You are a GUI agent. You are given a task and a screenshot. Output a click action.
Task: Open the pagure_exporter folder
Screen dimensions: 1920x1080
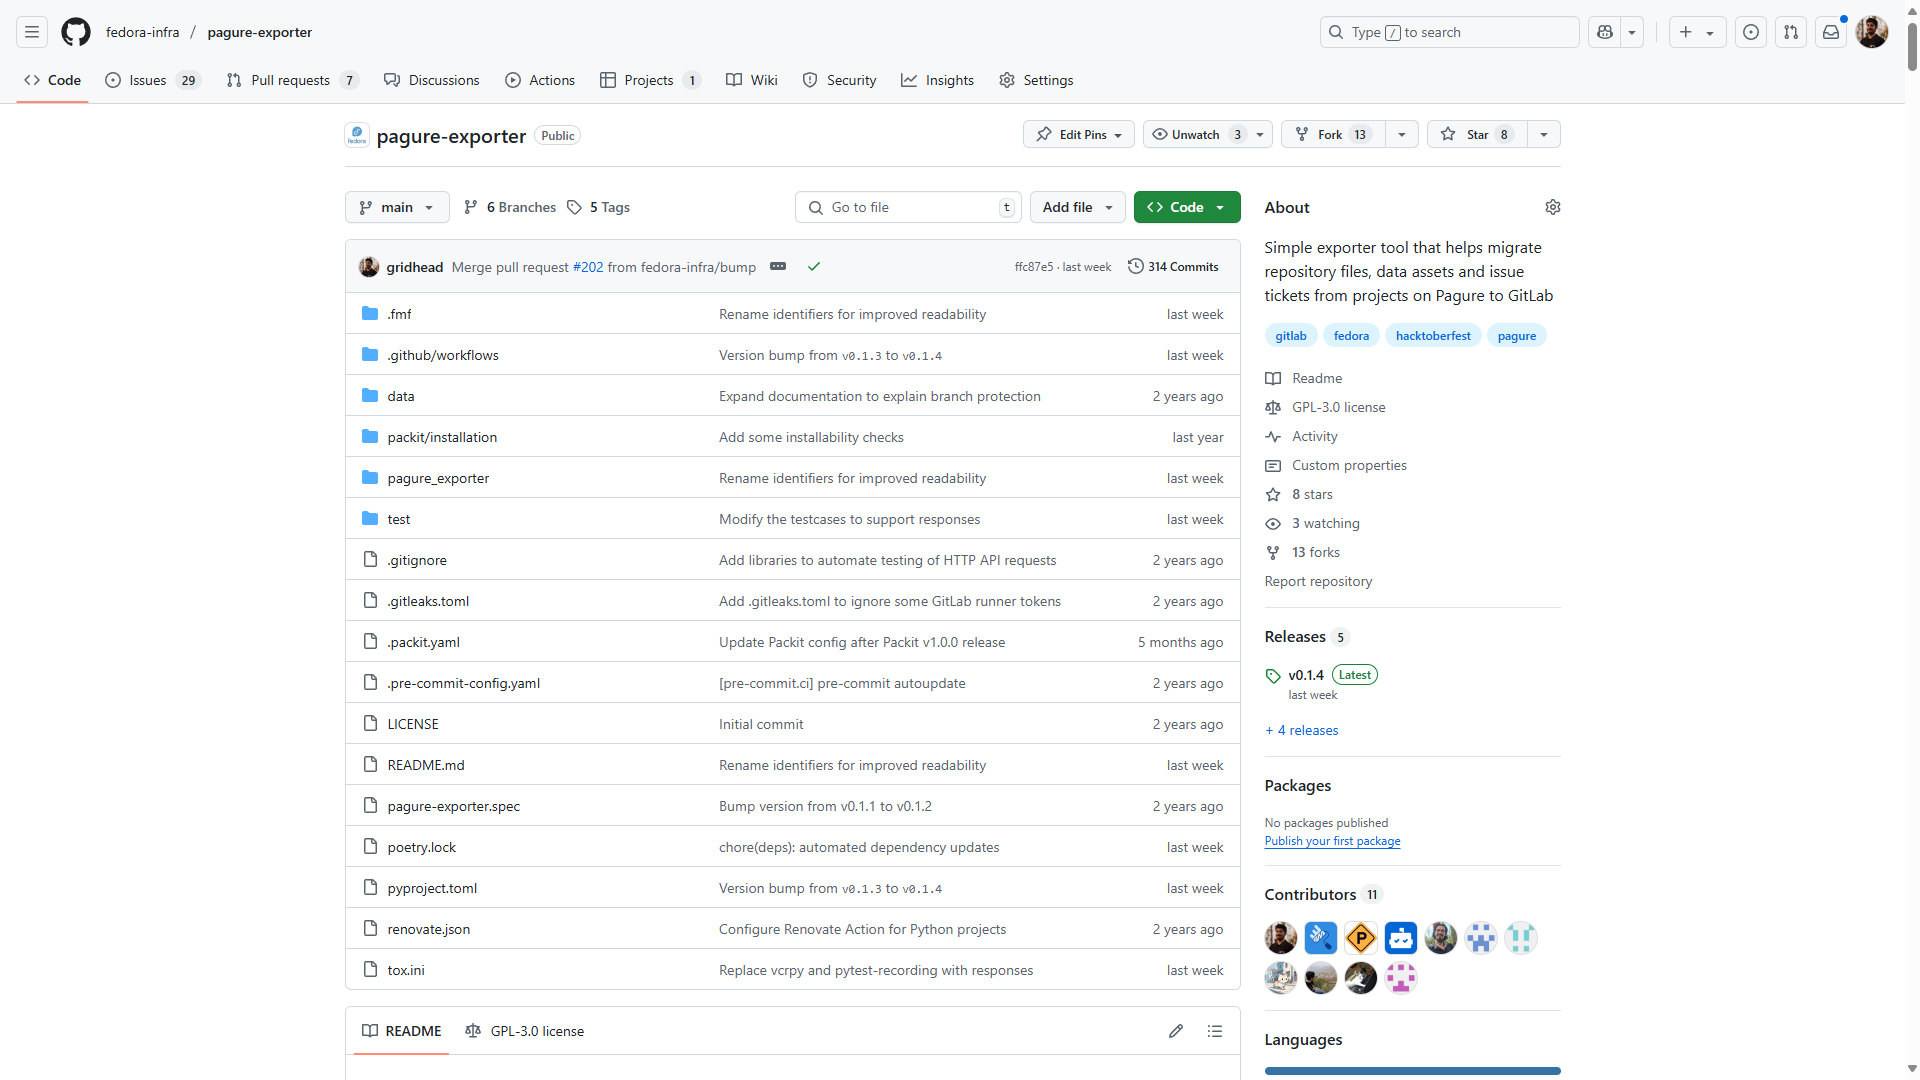tap(438, 478)
